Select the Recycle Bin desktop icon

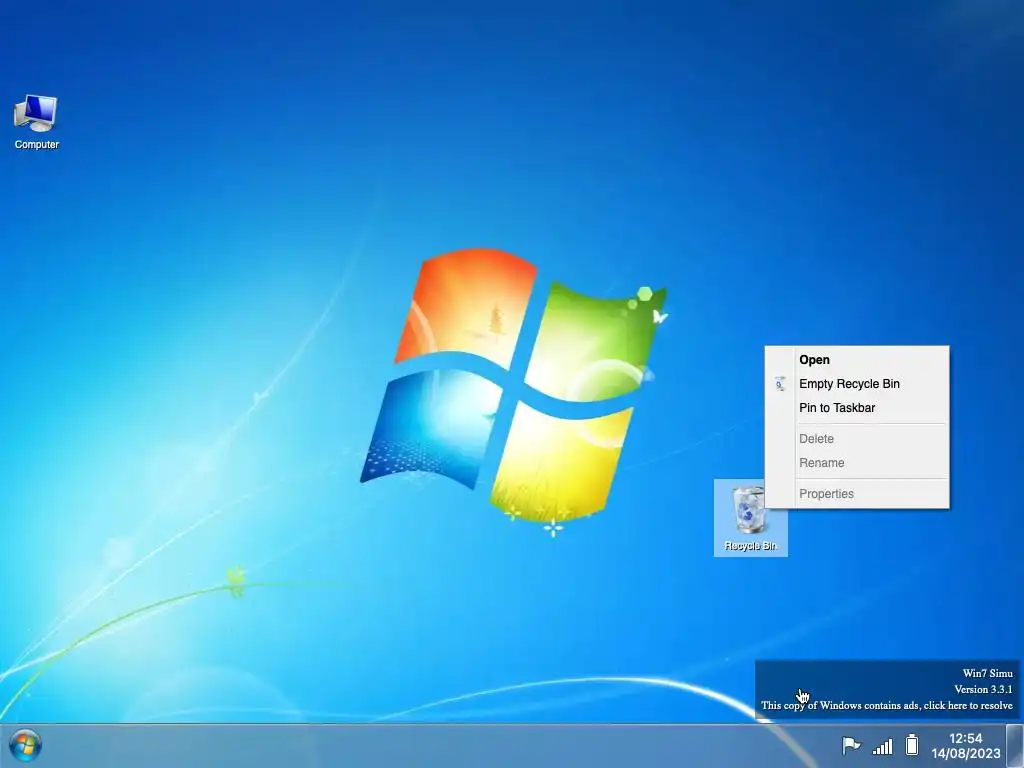(x=750, y=518)
